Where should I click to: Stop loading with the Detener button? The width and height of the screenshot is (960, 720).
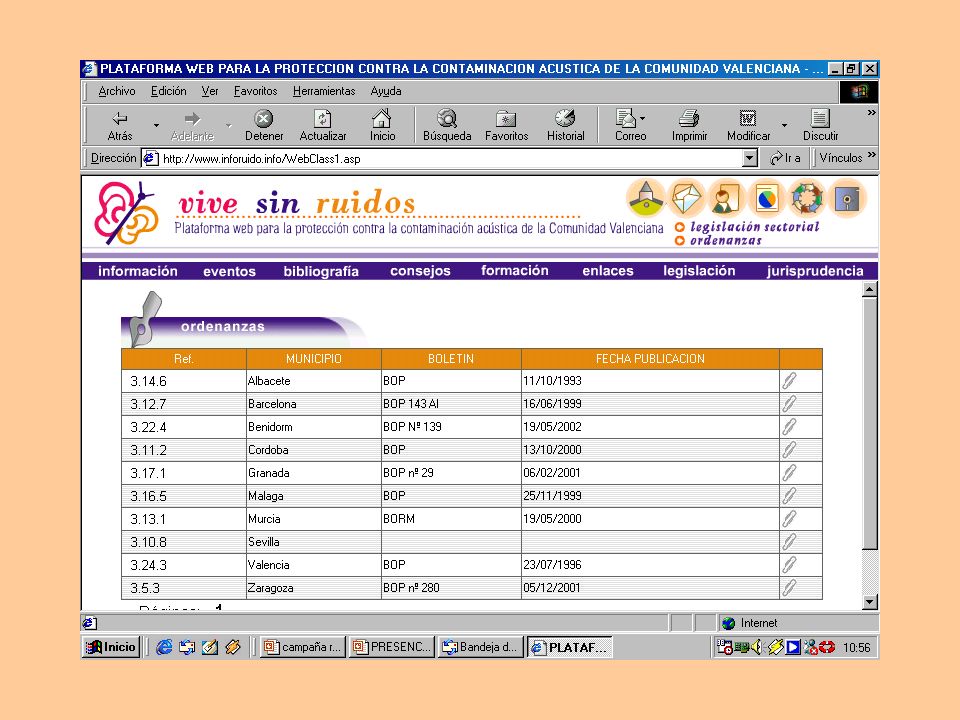(264, 126)
